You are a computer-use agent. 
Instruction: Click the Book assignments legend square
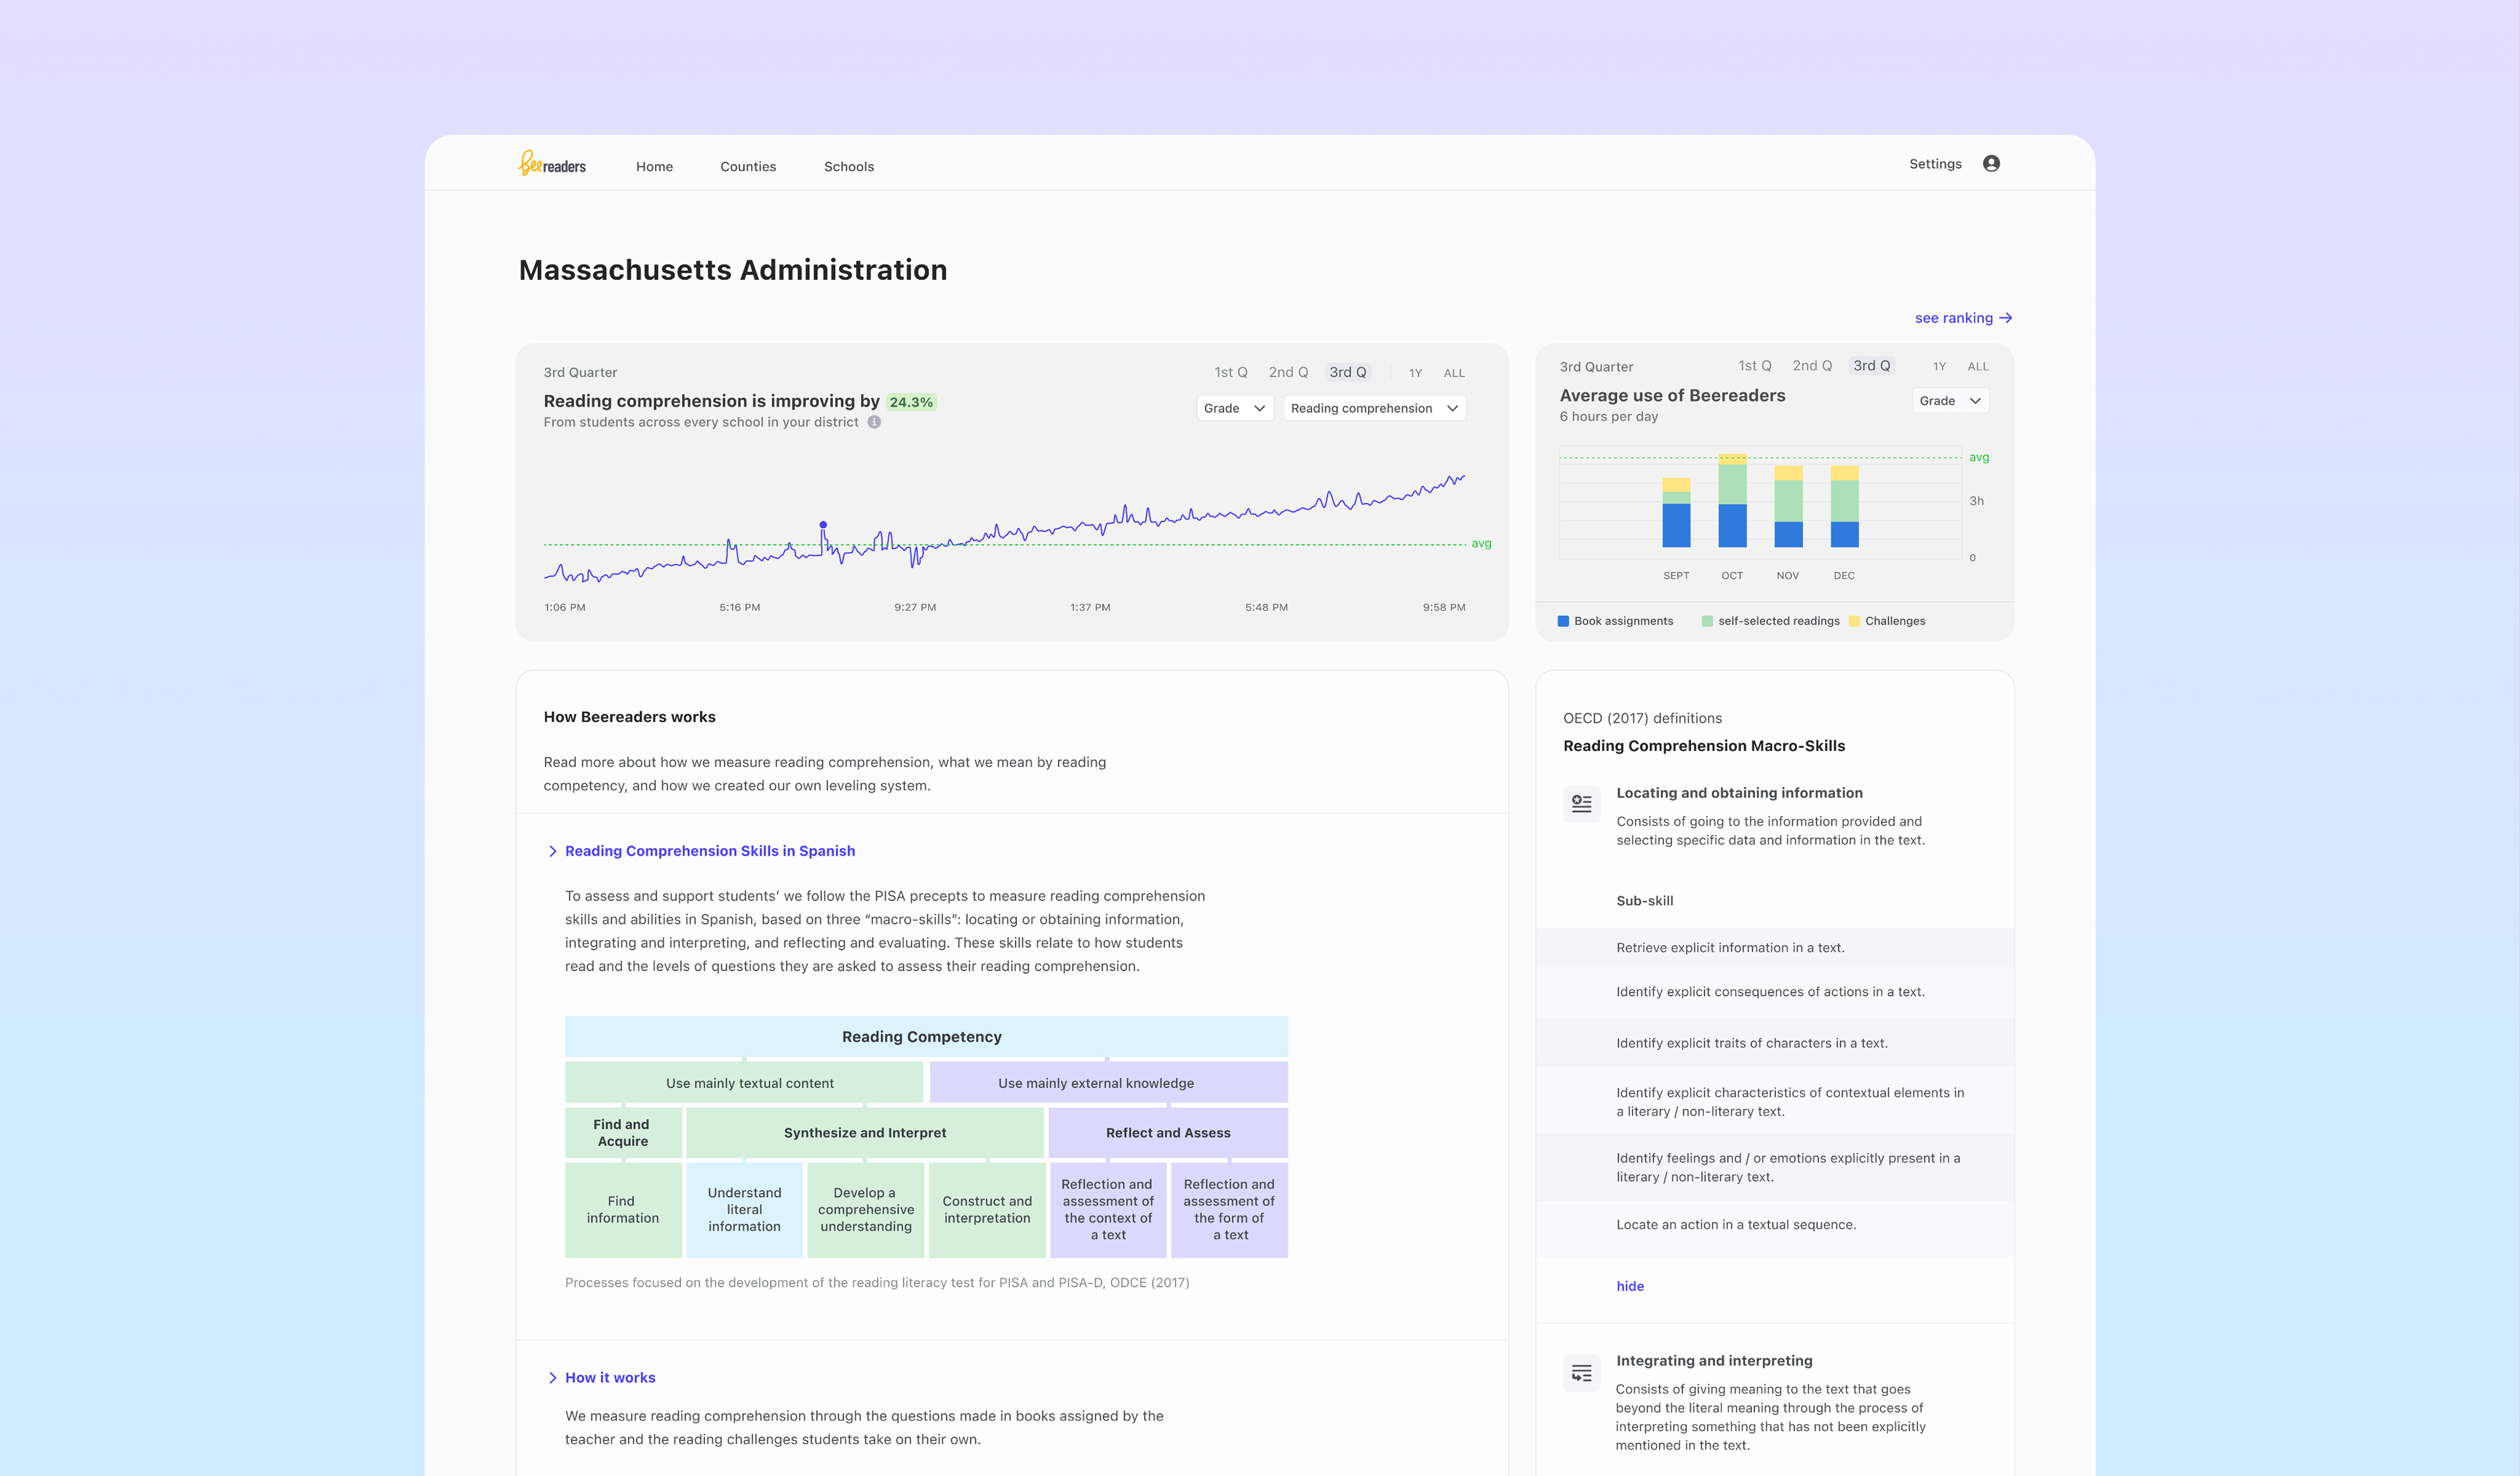click(x=1563, y=621)
